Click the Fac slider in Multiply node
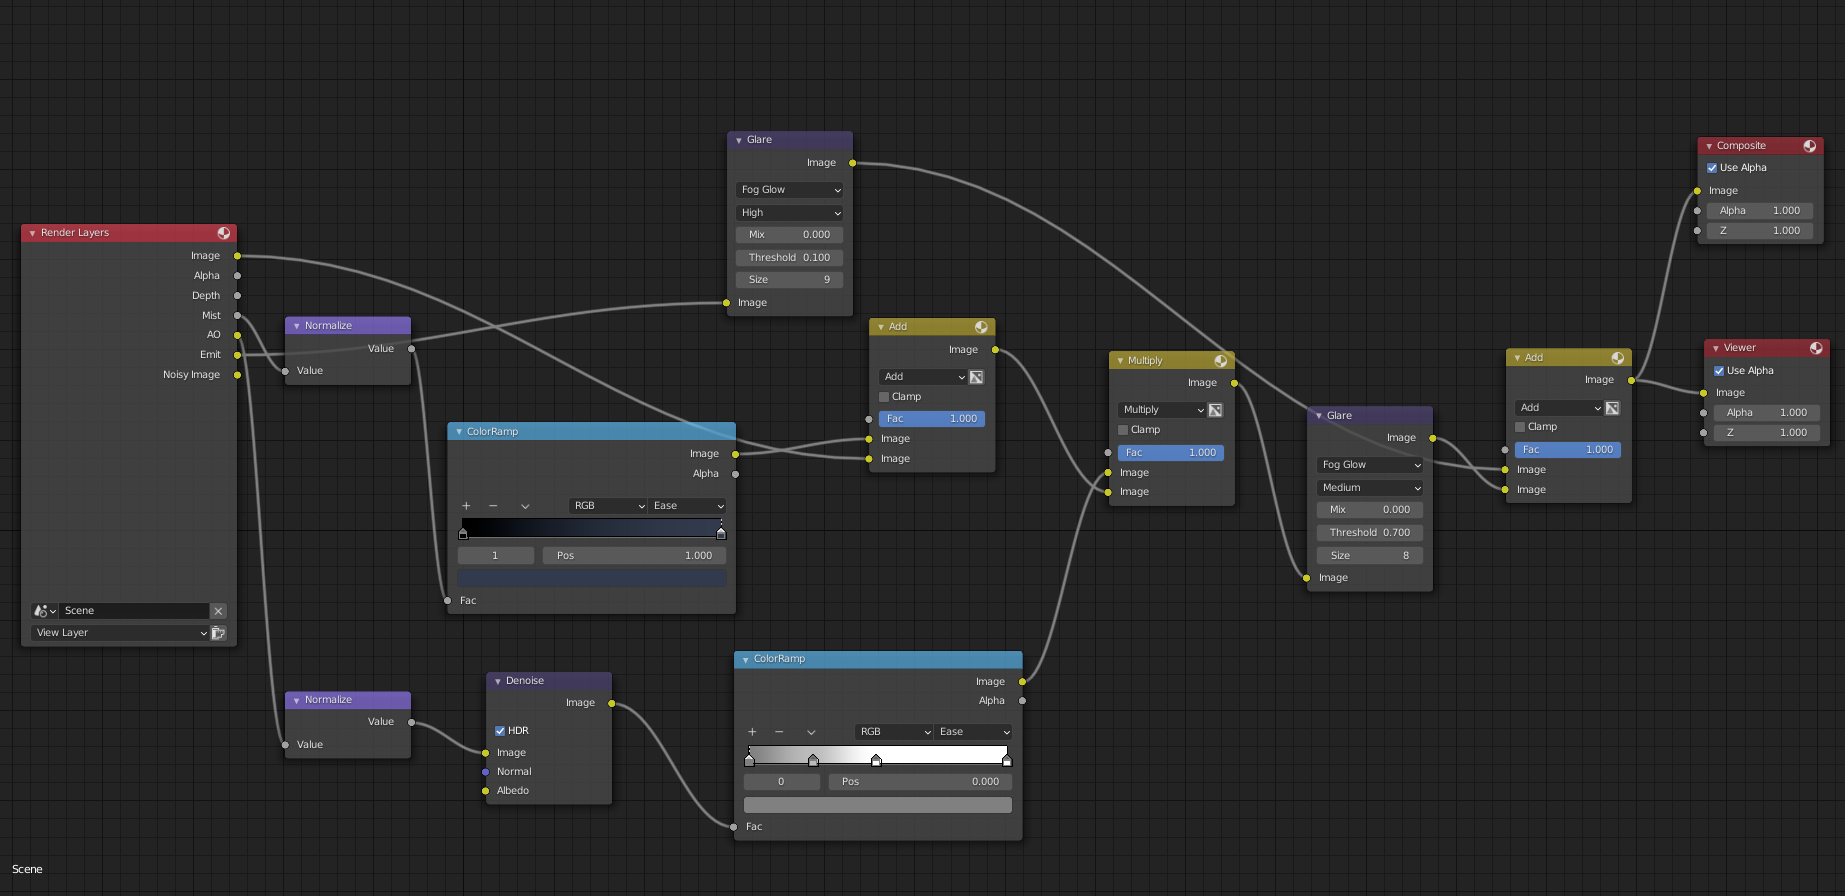The height and width of the screenshot is (896, 1845). click(1171, 453)
